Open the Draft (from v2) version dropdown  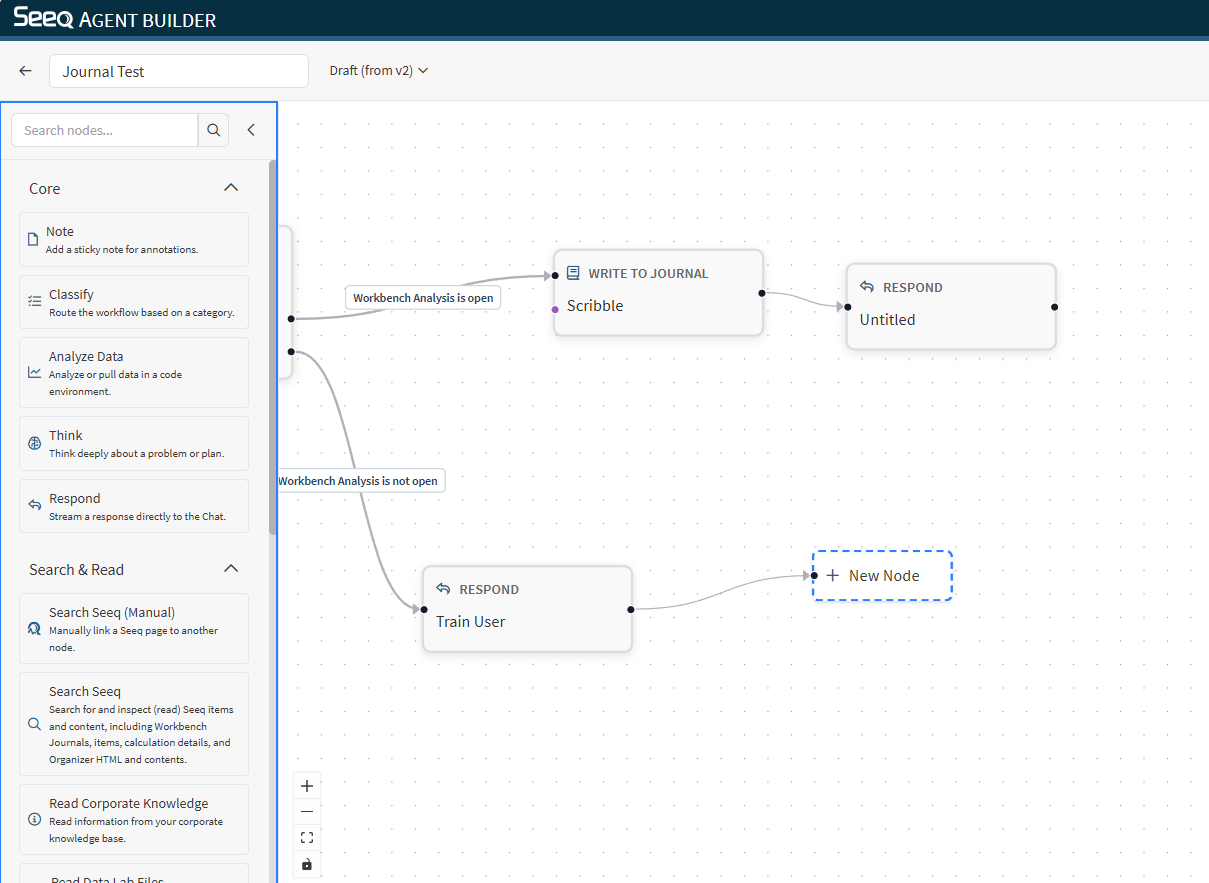point(379,71)
